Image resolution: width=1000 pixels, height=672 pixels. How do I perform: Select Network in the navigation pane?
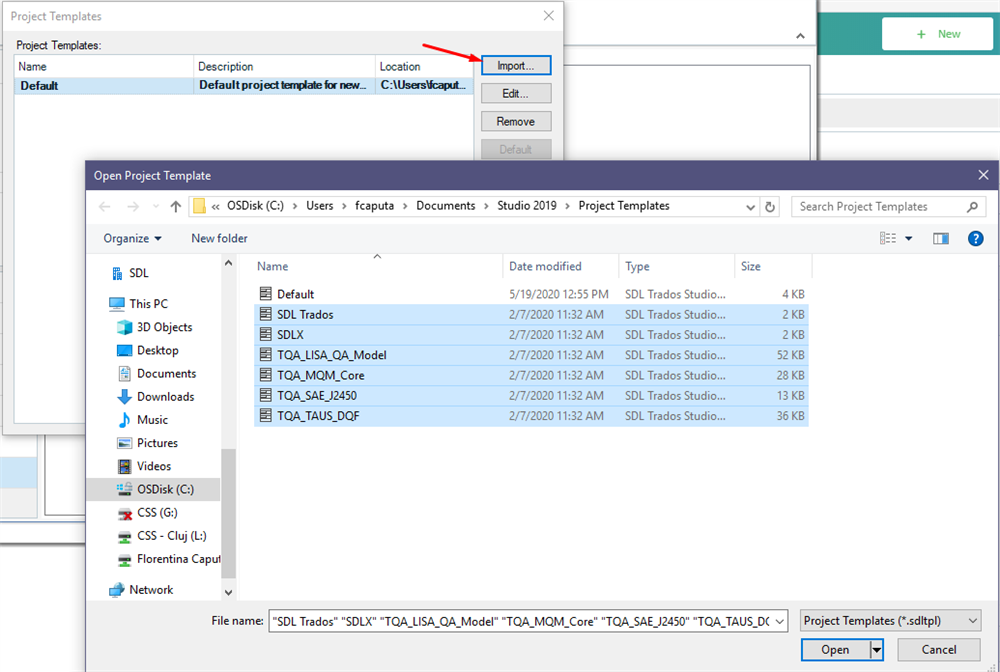141,590
